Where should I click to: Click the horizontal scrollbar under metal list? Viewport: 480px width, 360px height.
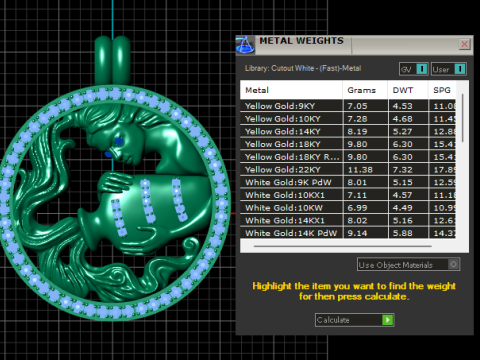(343, 246)
